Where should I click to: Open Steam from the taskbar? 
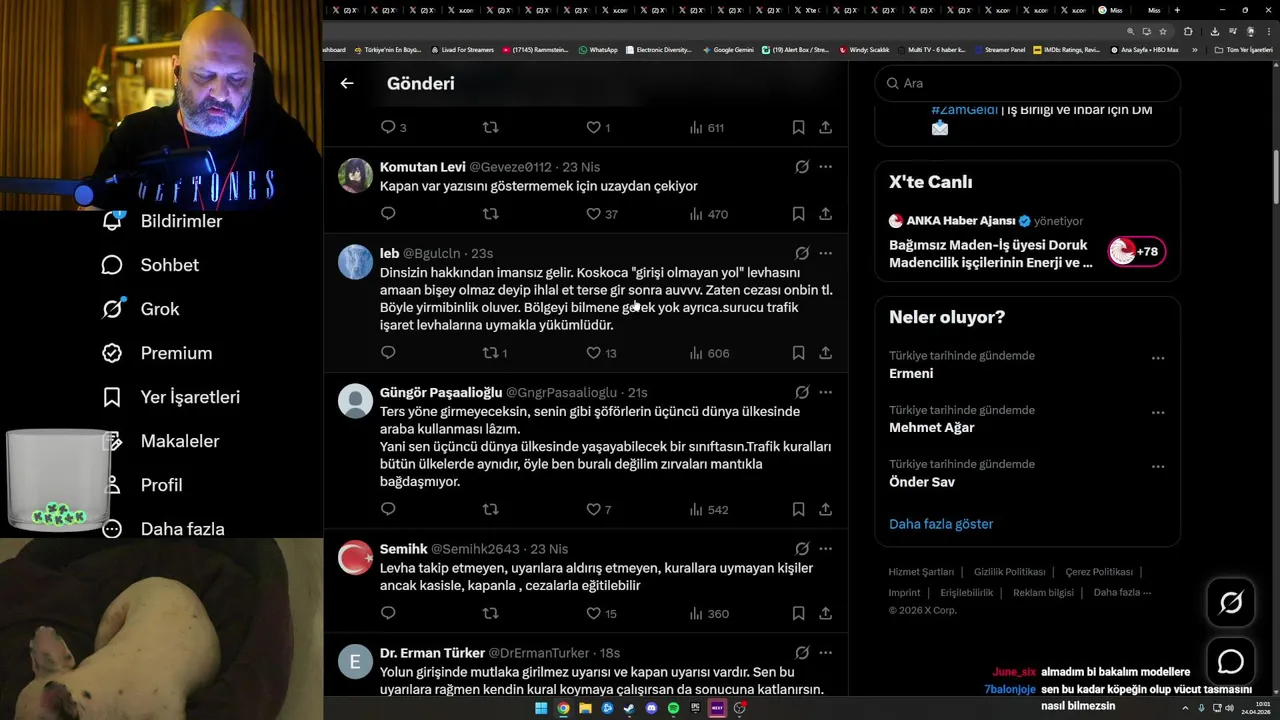(629, 708)
